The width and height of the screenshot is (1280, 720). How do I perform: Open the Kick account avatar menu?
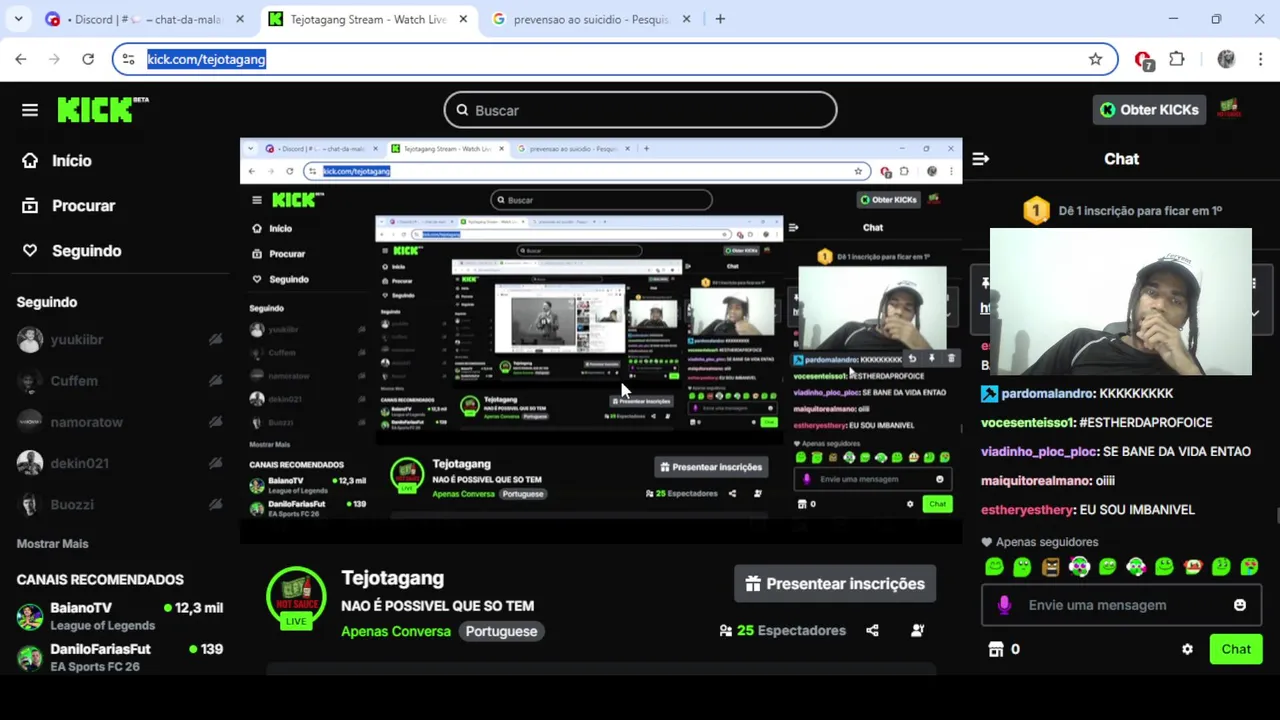tap(1229, 109)
